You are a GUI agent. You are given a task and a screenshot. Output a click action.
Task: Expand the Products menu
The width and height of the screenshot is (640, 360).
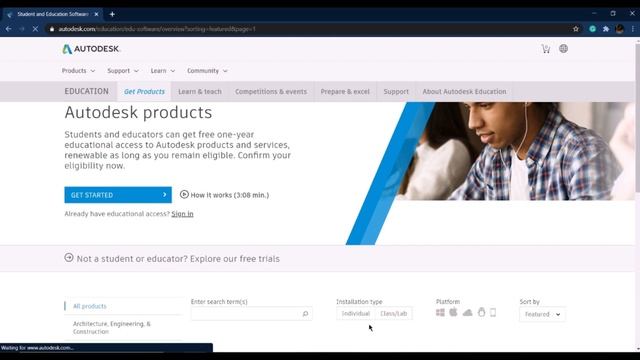coord(78,71)
